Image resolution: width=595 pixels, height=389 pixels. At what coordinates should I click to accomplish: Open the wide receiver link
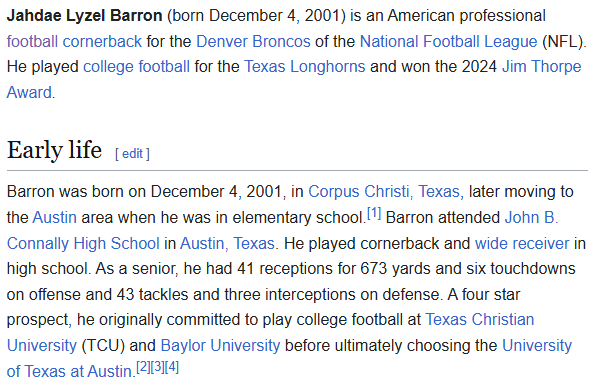tap(522, 243)
